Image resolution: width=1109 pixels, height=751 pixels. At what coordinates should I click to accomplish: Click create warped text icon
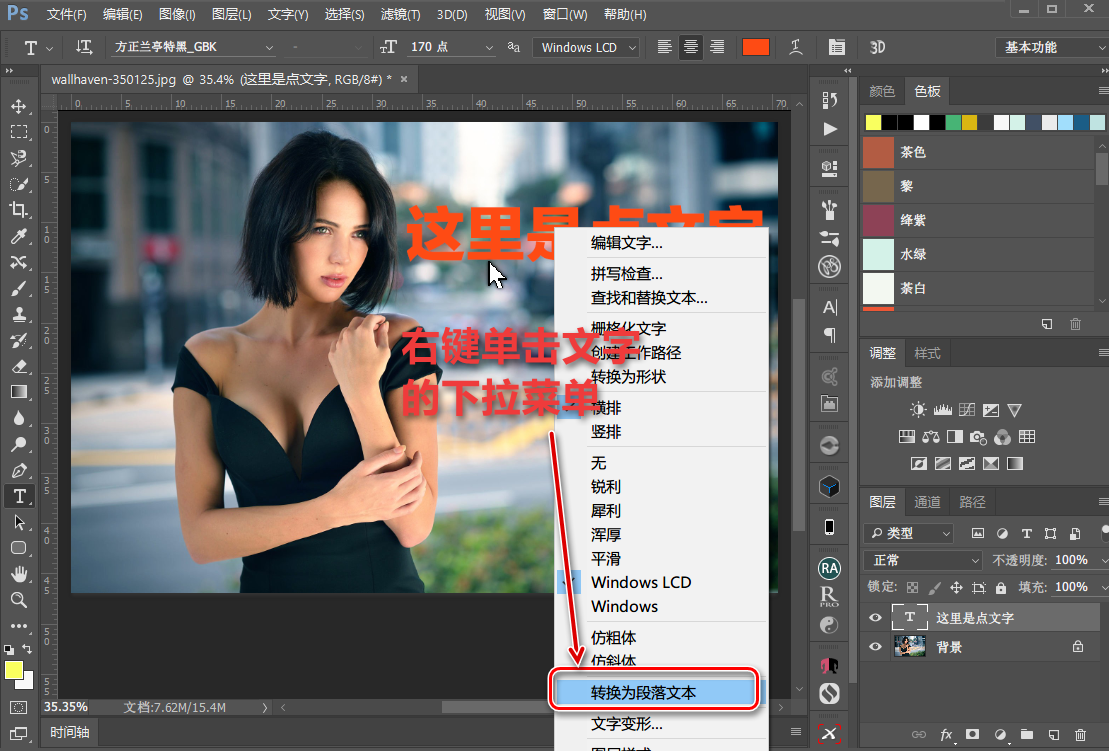(796, 47)
